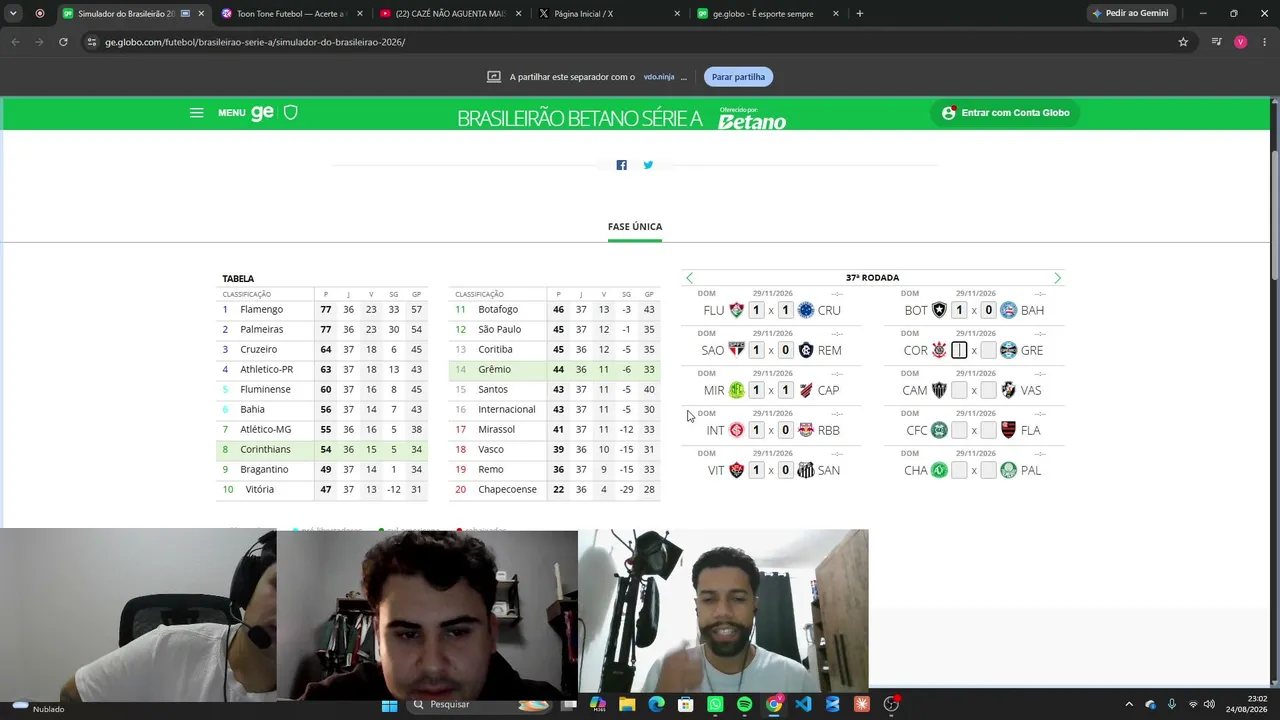Reload the ge.globo page

point(63,42)
